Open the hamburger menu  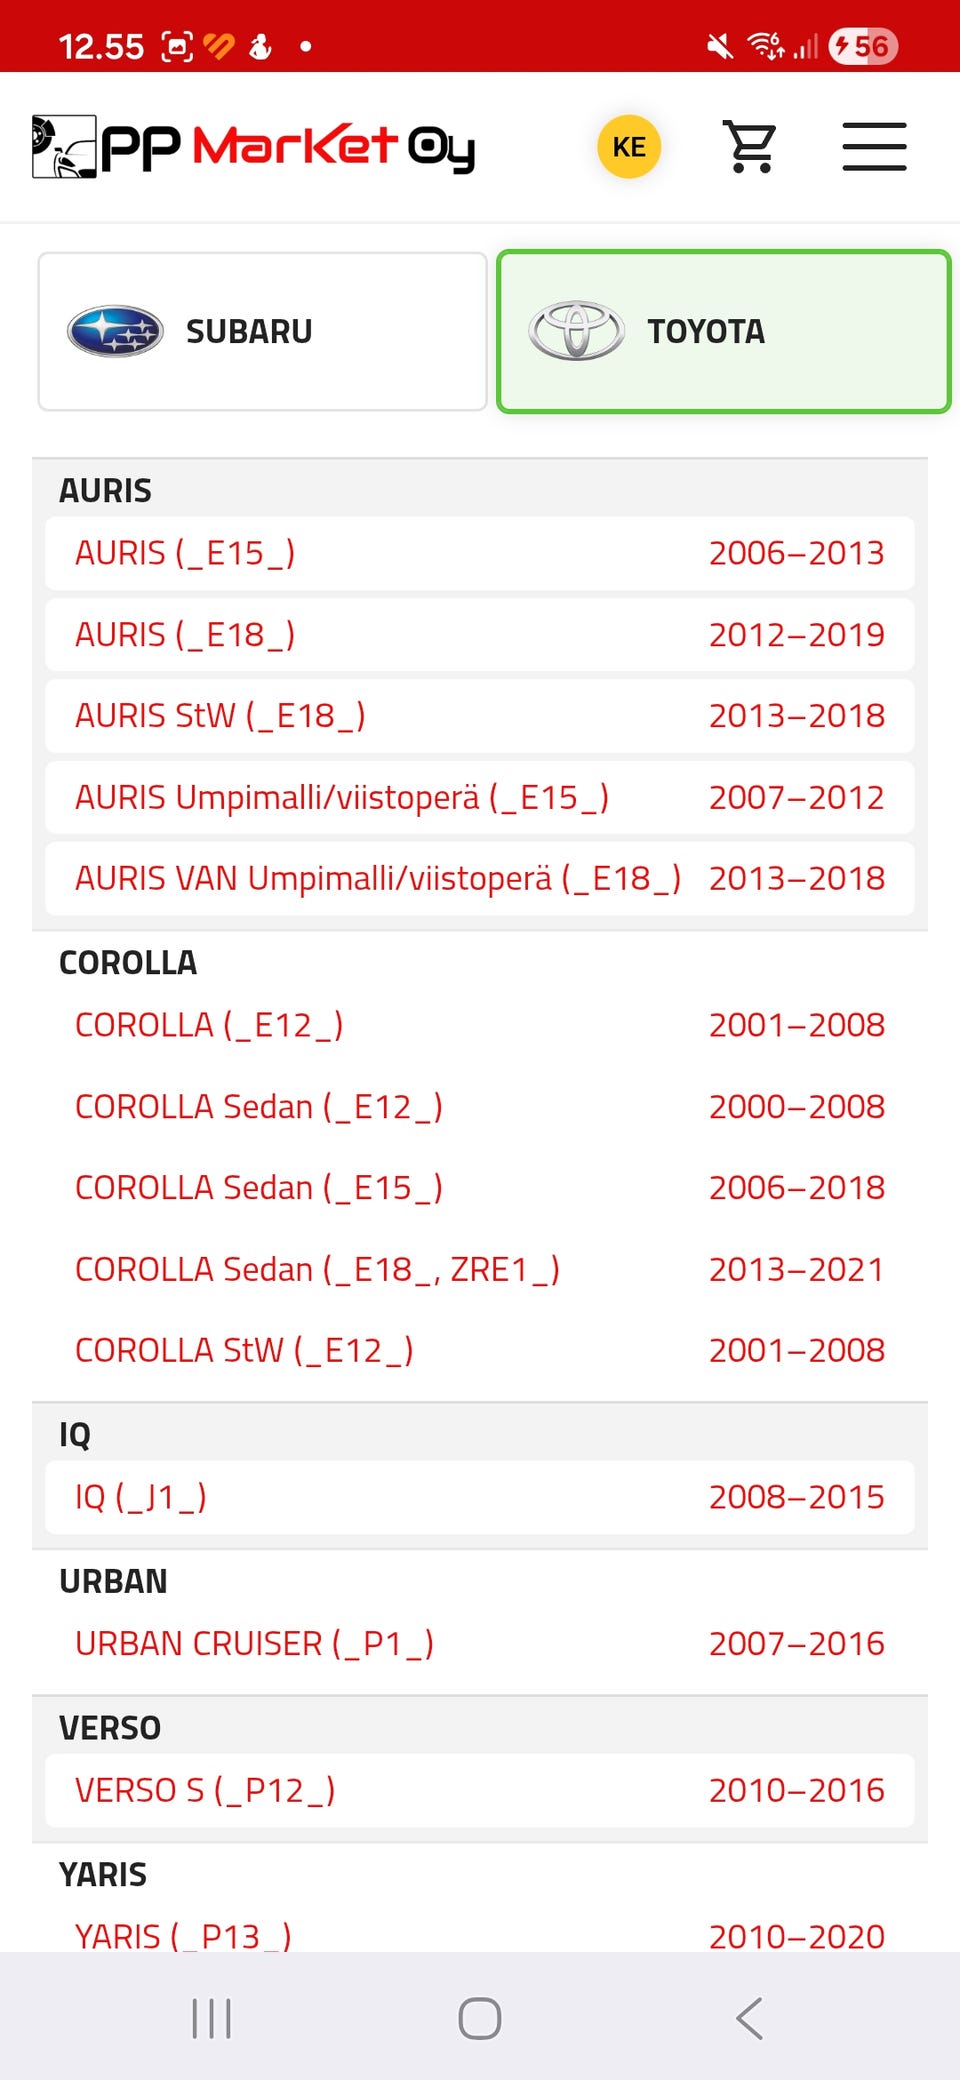[x=874, y=147]
